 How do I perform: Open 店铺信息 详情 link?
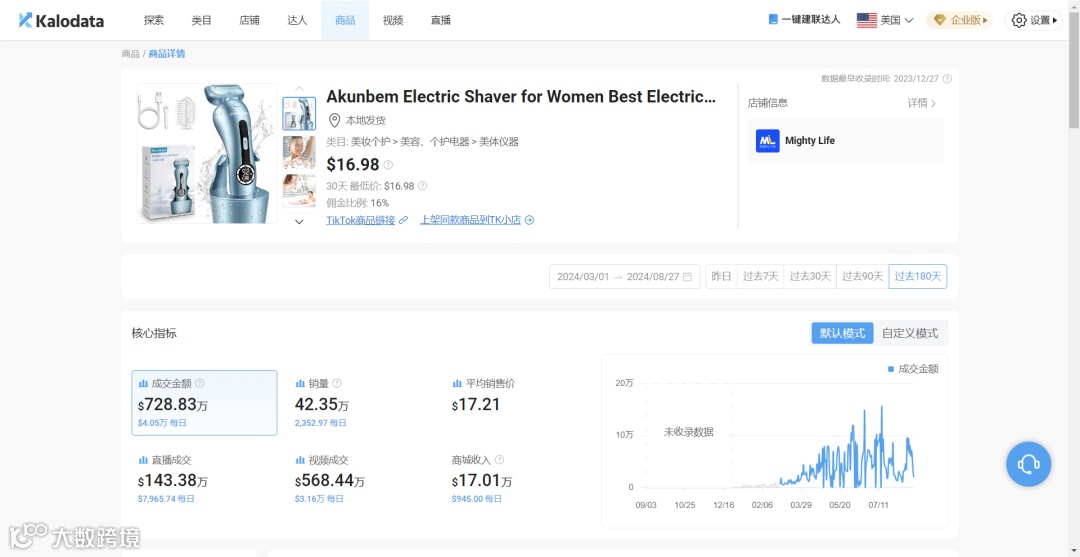922,103
